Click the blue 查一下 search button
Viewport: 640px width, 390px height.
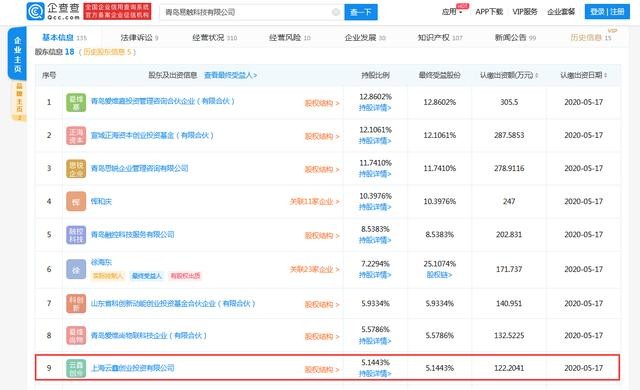point(361,12)
